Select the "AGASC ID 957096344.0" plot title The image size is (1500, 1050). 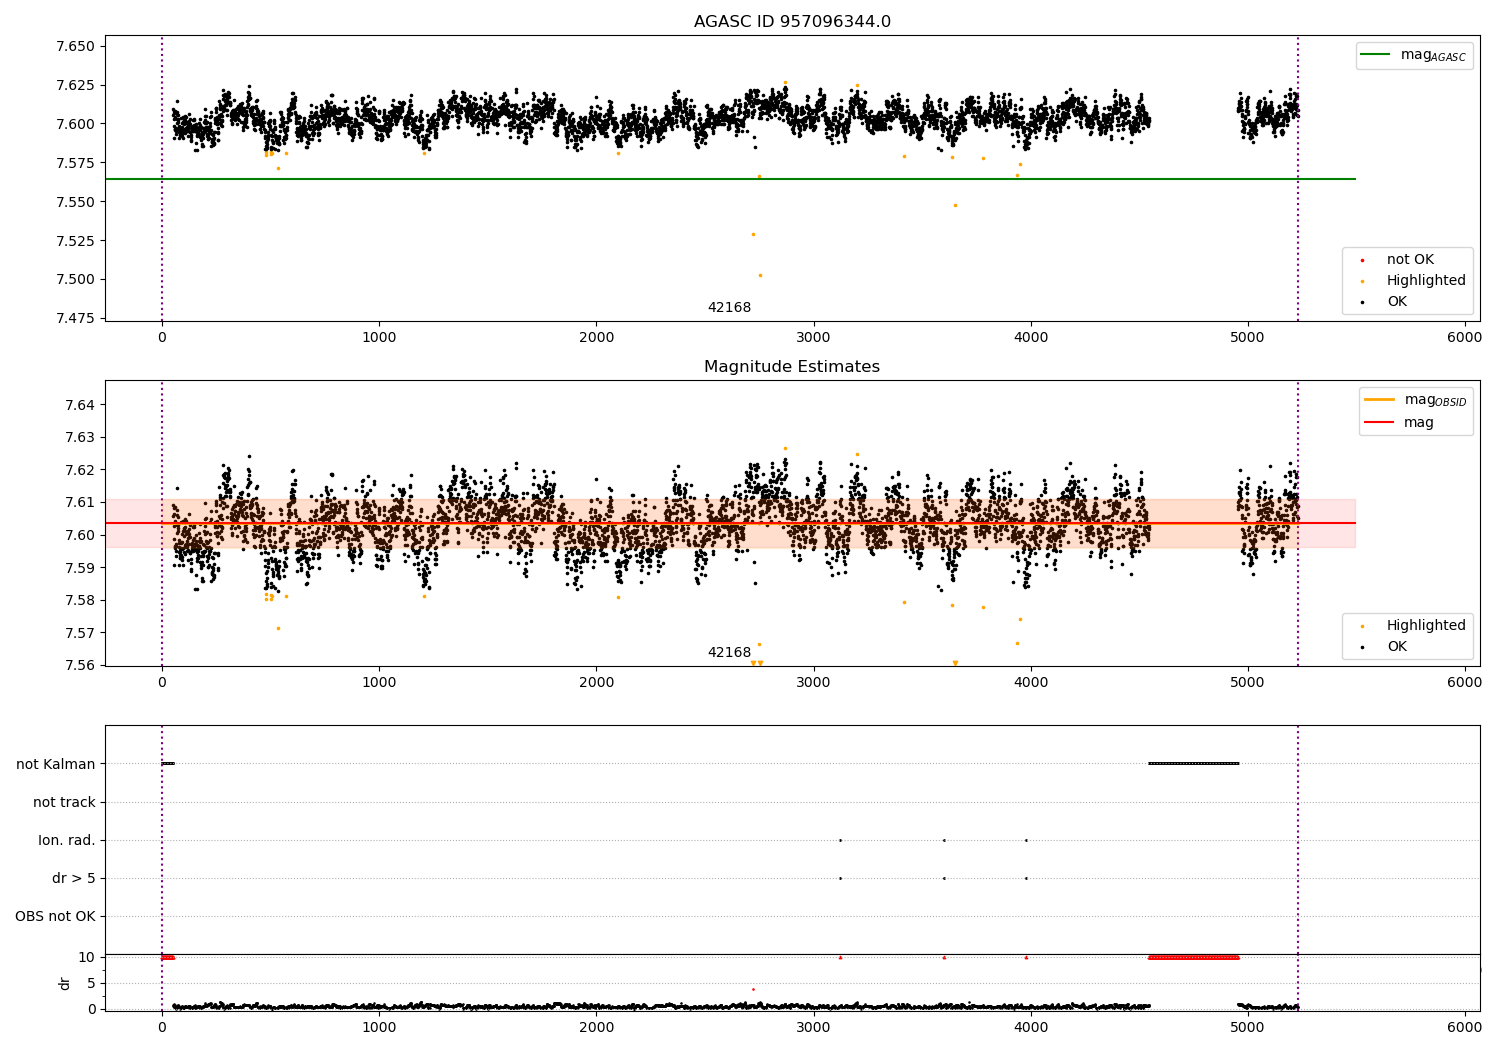click(792, 22)
